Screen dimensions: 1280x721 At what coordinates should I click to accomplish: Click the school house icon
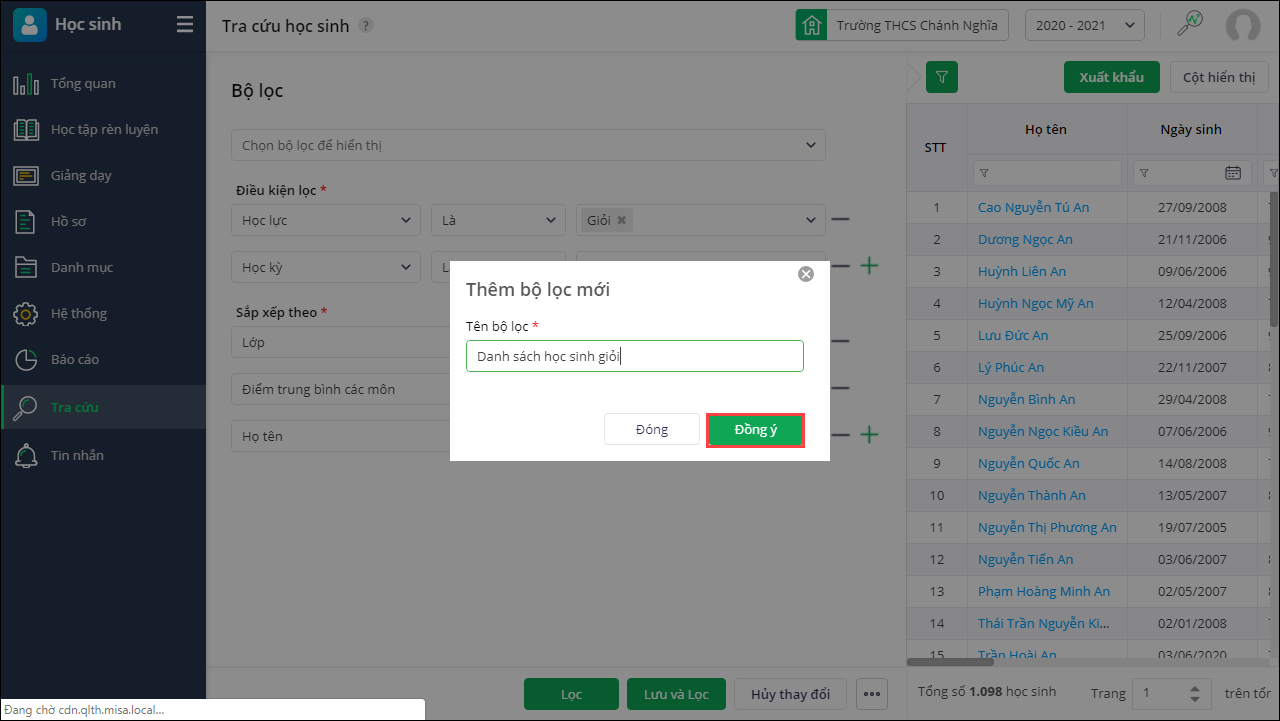[811, 25]
